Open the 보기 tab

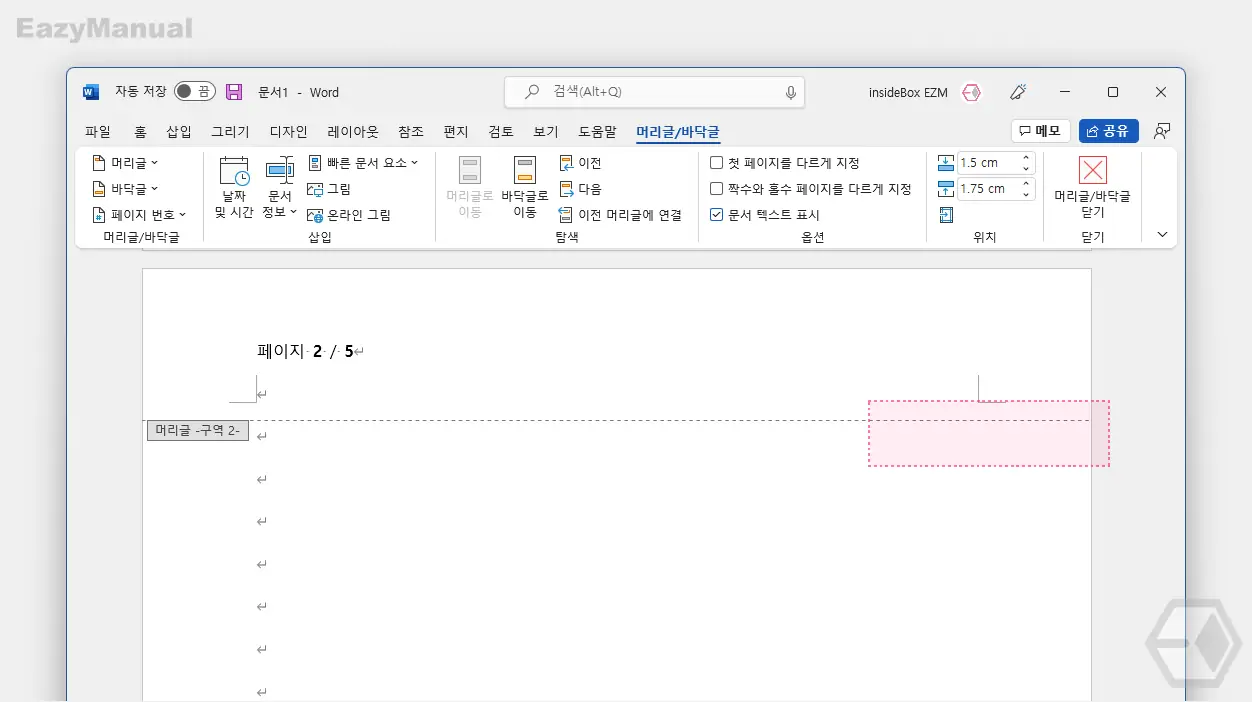click(x=546, y=131)
